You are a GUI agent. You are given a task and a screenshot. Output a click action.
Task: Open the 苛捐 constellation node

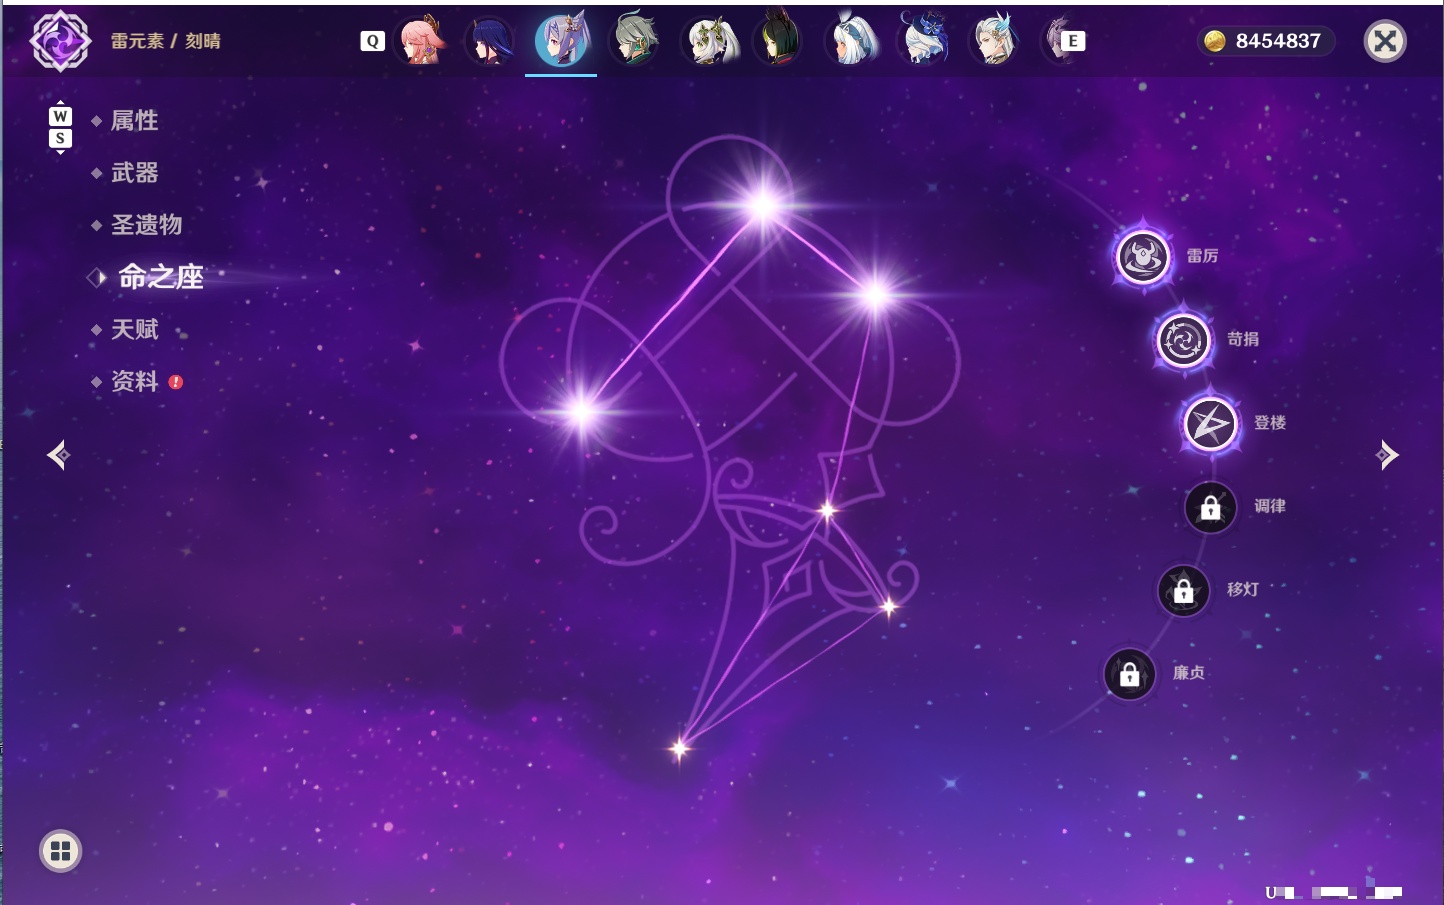(x=1183, y=340)
